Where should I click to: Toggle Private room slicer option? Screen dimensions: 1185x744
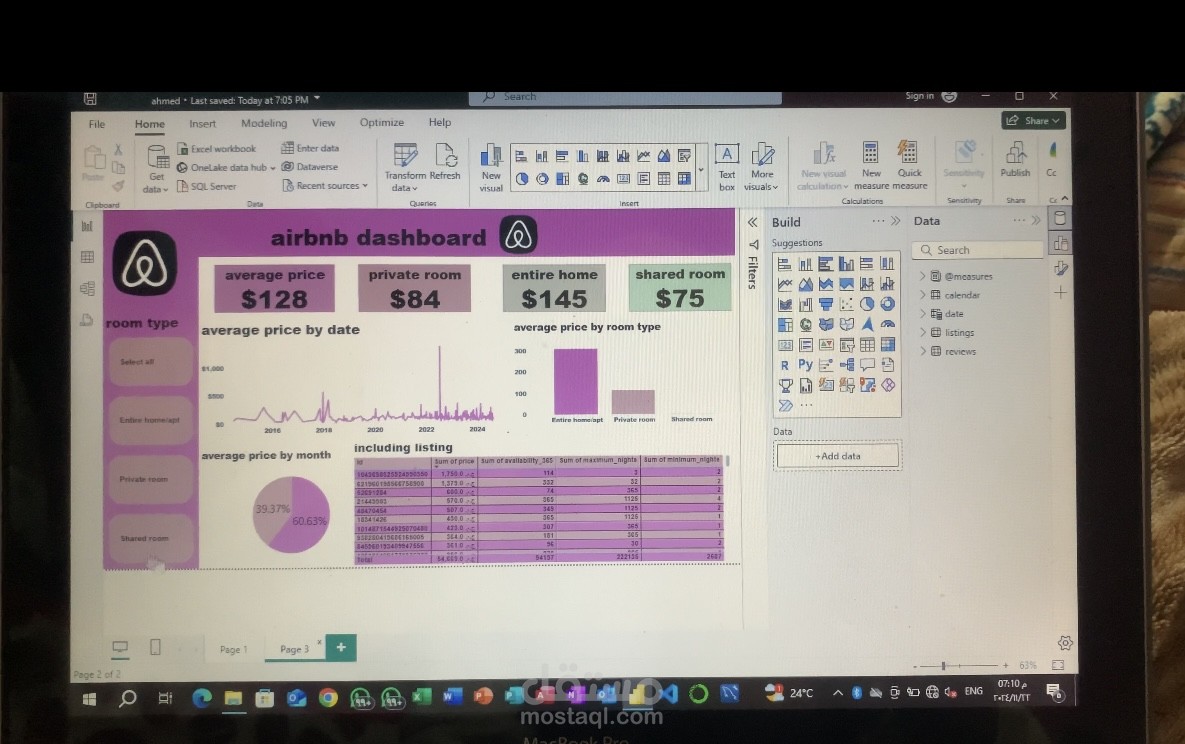tap(150, 479)
